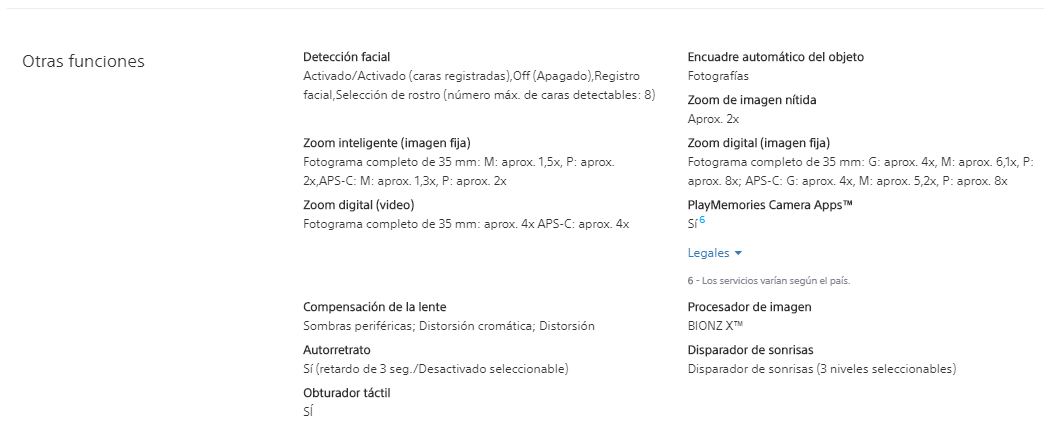
Task: Click the Aprox. 2x zoom value
Action: tap(713, 120)
